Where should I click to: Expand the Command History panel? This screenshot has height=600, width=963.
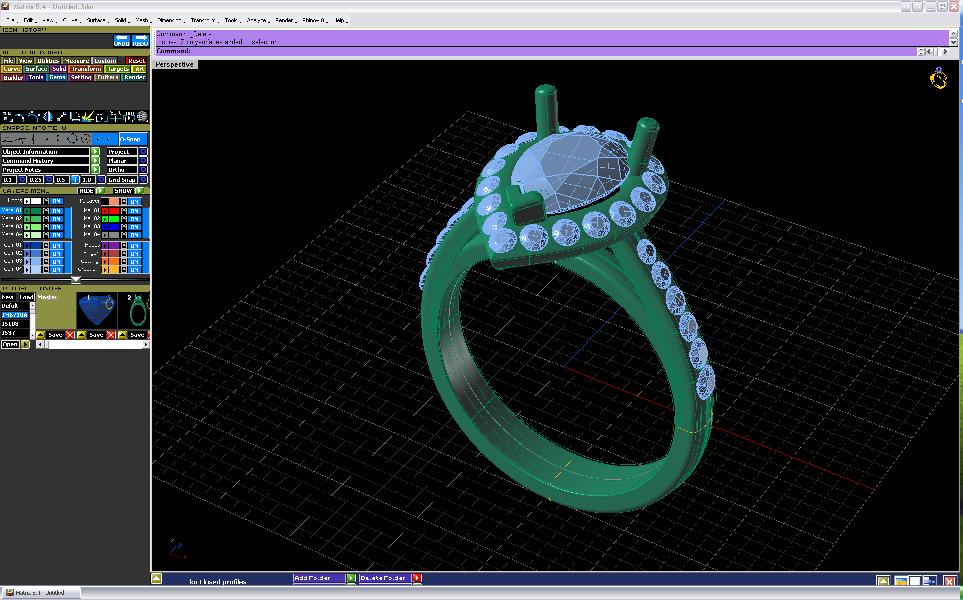point(96,161)
